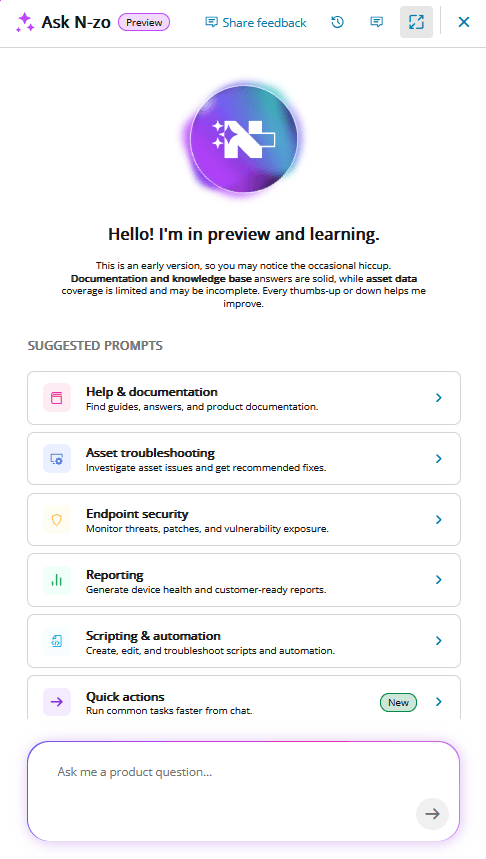Click the Share feedback link
The width and height of the screenshot is (486, 859).
point(255,22)
